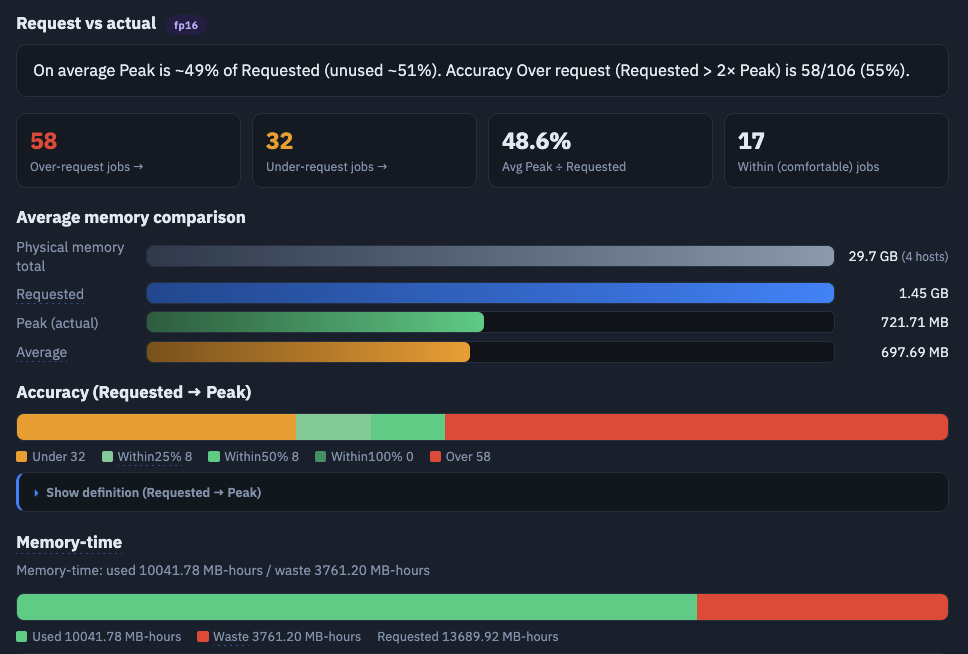The image size is (968, 654).
Task: Click the green Used portion of memory-time bar
Action: (357, 607)
